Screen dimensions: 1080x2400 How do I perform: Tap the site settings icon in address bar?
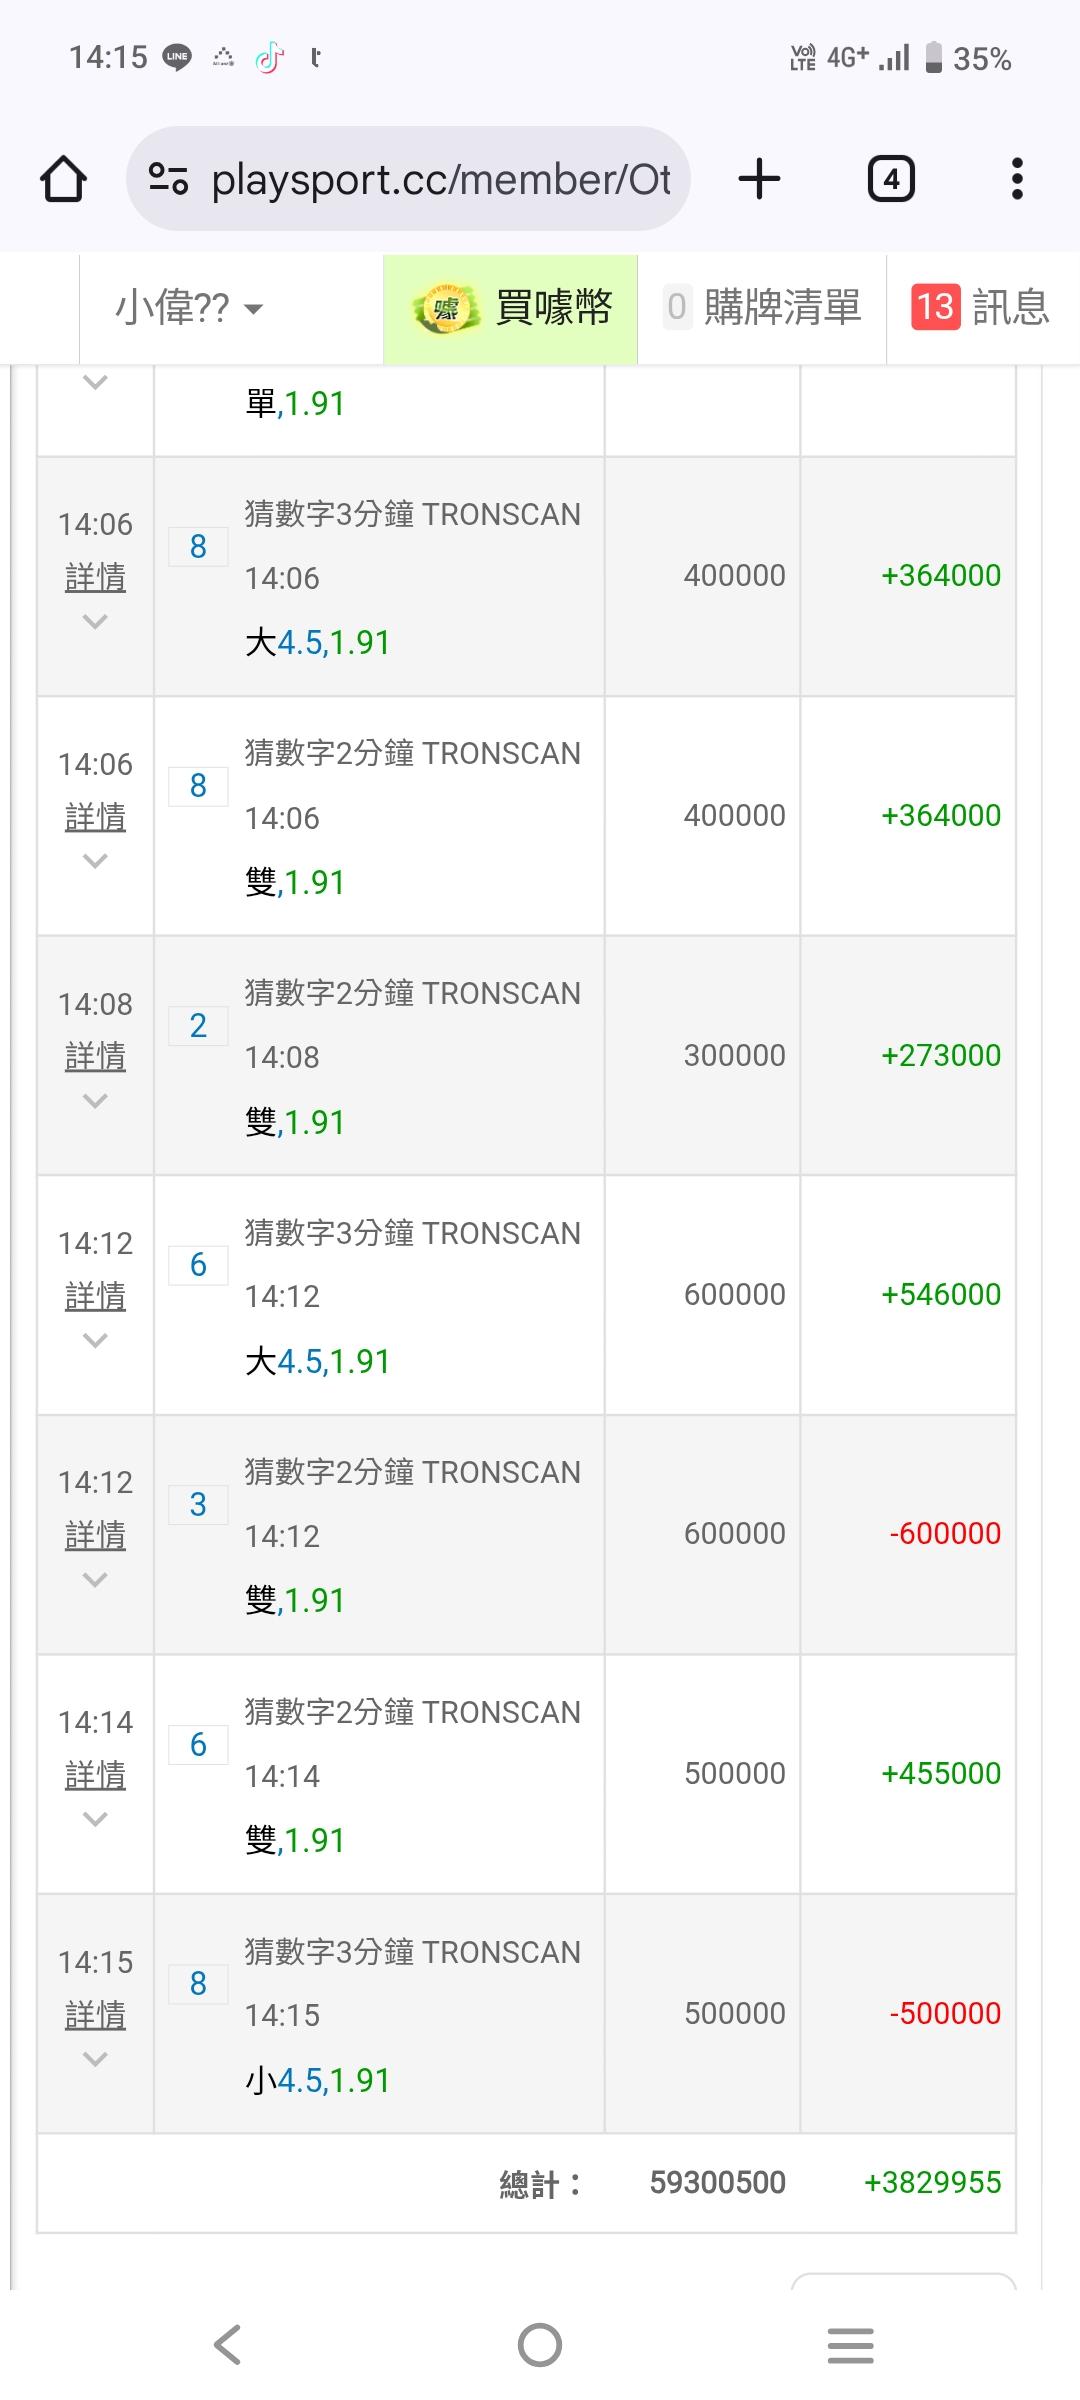(168, 180)
